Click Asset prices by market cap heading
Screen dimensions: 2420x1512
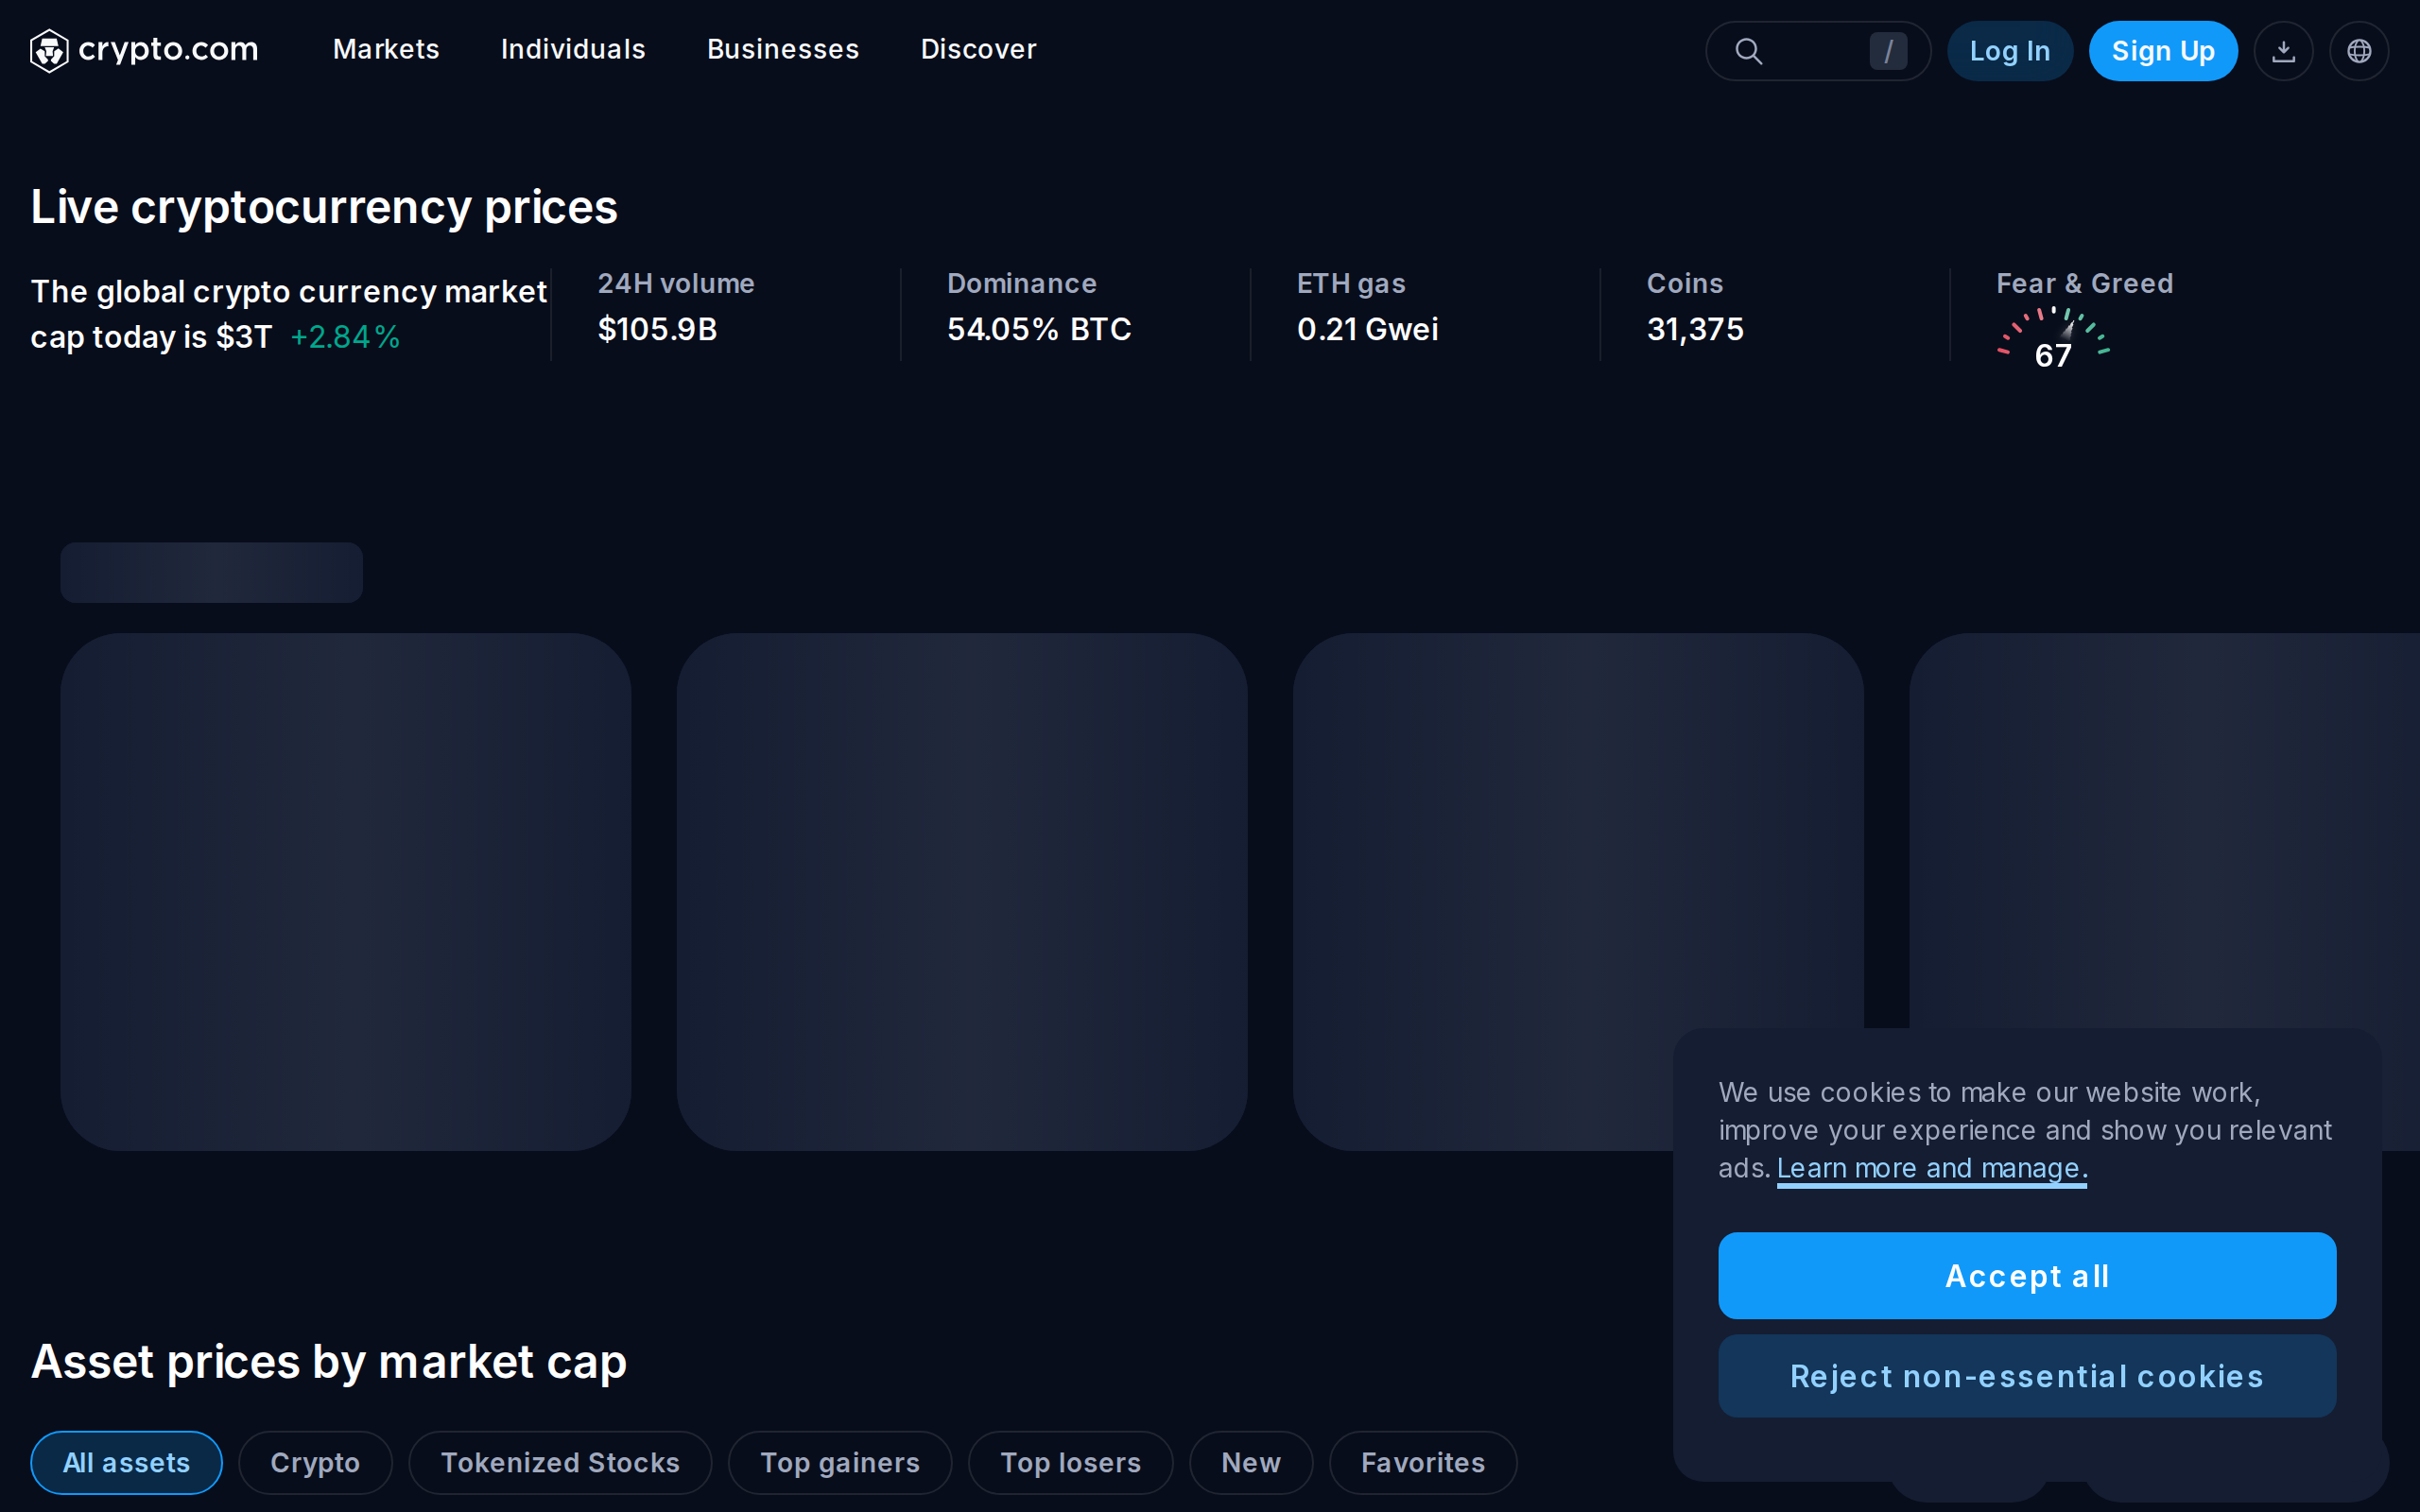point(329,1361)
